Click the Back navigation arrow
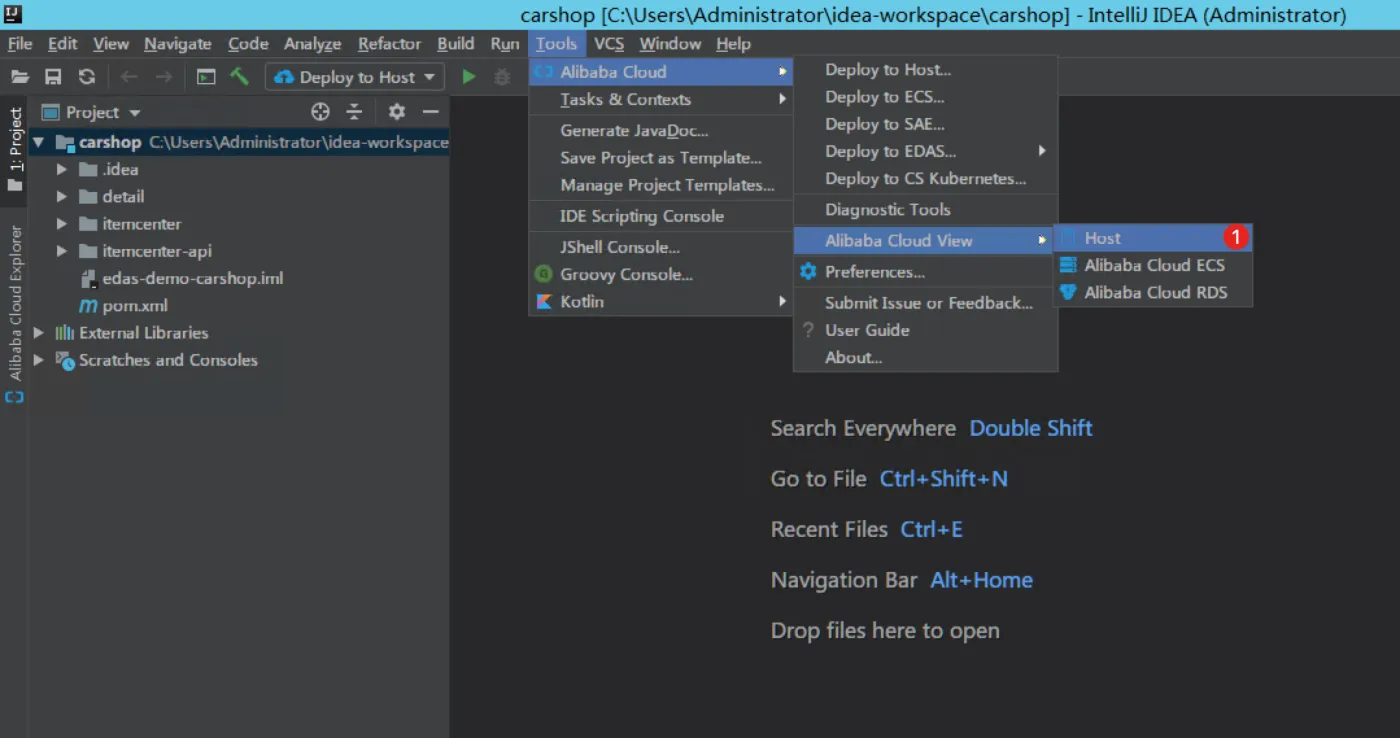 pyautogui.click(x=129, y=77)
